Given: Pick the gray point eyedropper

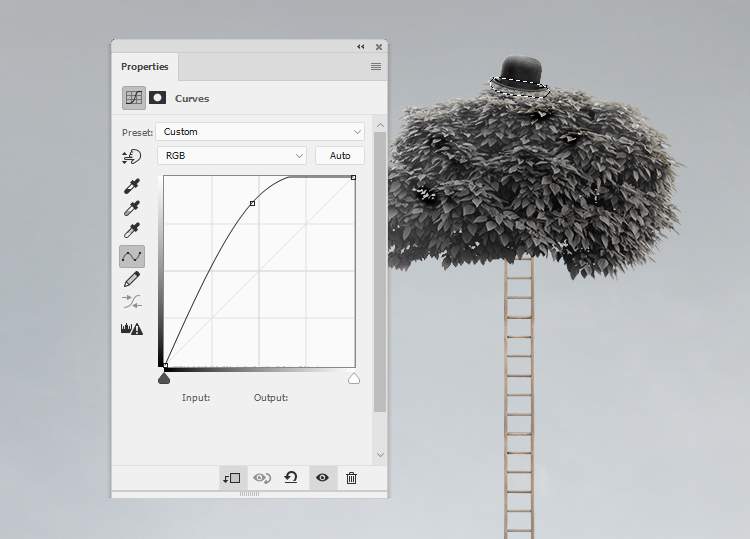Looking at the screenshot, I should coord(132,208).
